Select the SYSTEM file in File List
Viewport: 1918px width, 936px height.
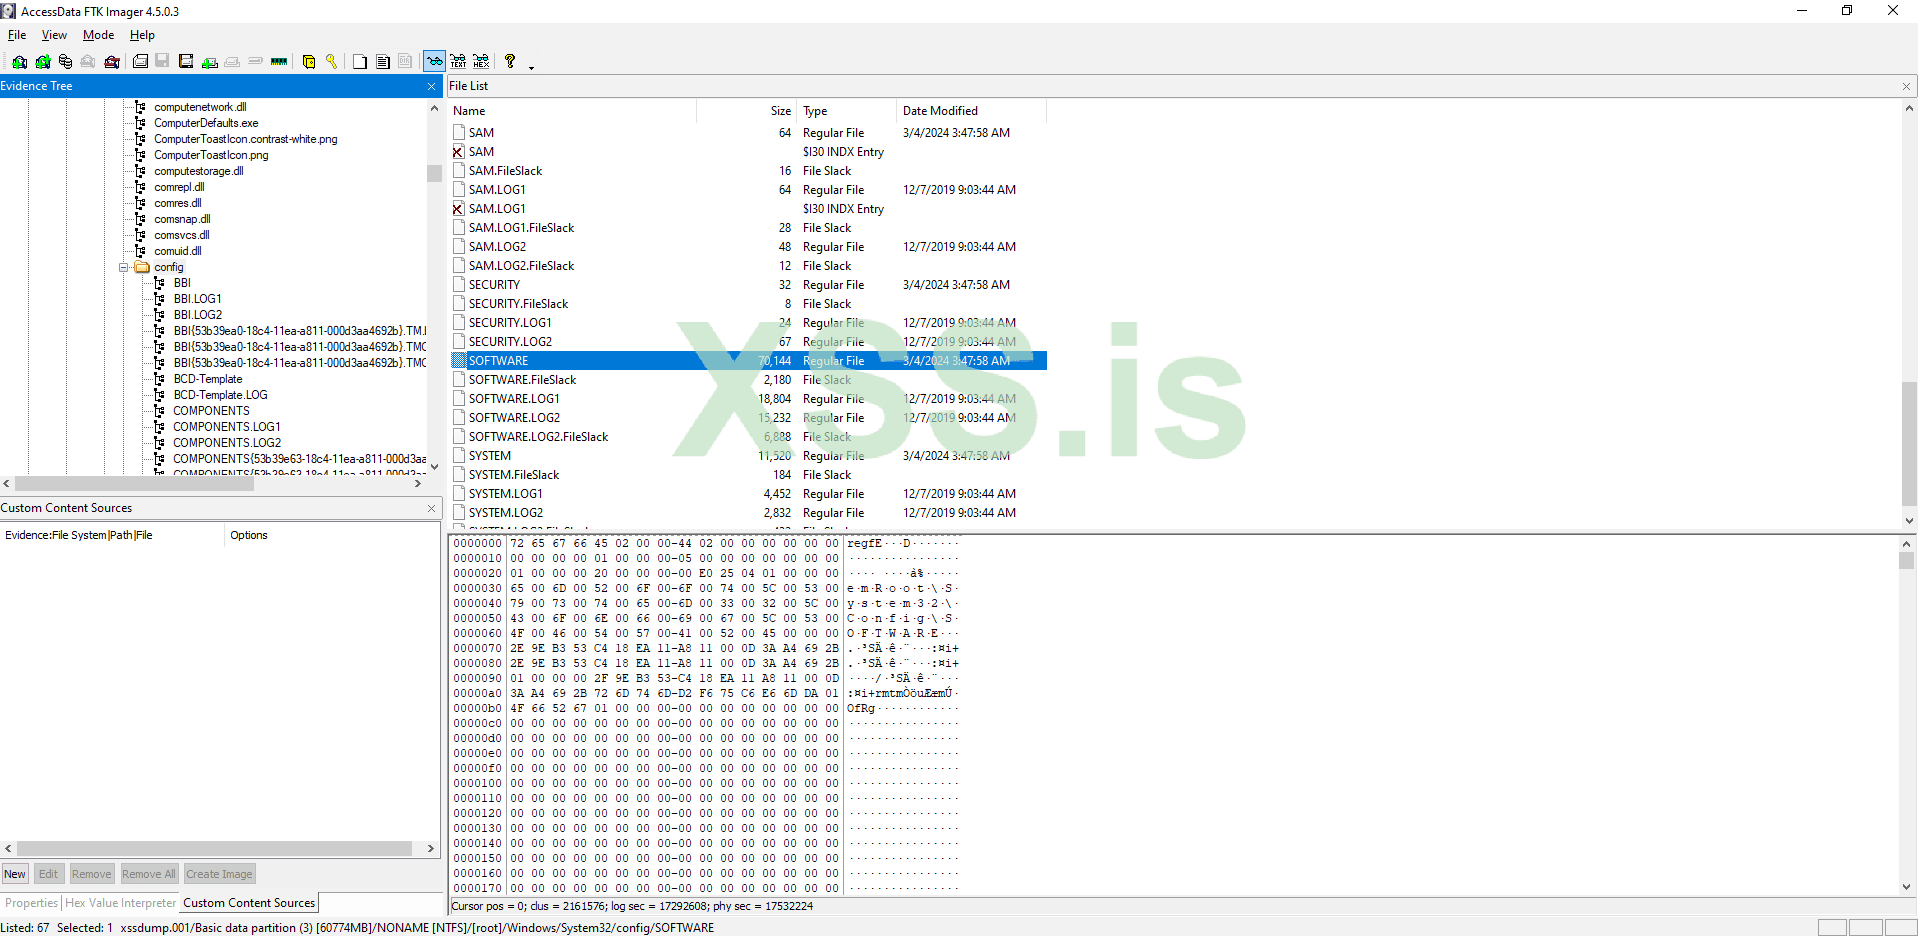tap(490, 456)
